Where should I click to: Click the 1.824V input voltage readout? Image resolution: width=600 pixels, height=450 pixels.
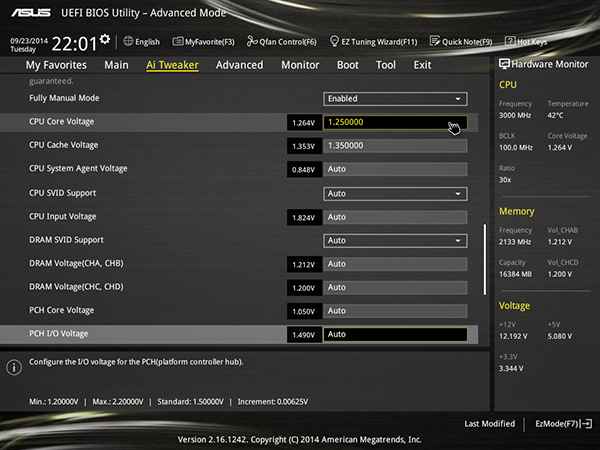[x=304, y=218]
